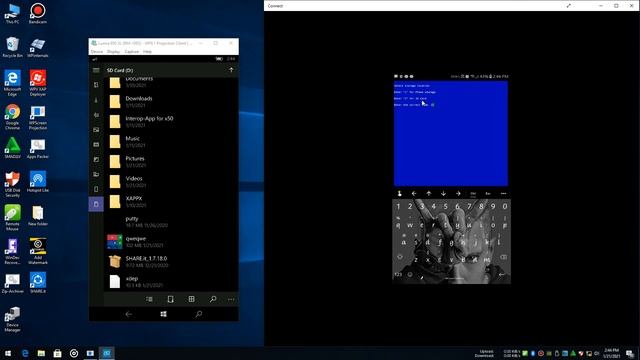640x360 pixels.
Task: Select the pictures icon in the explorer sidebar
Action: [x=96, y=130]
